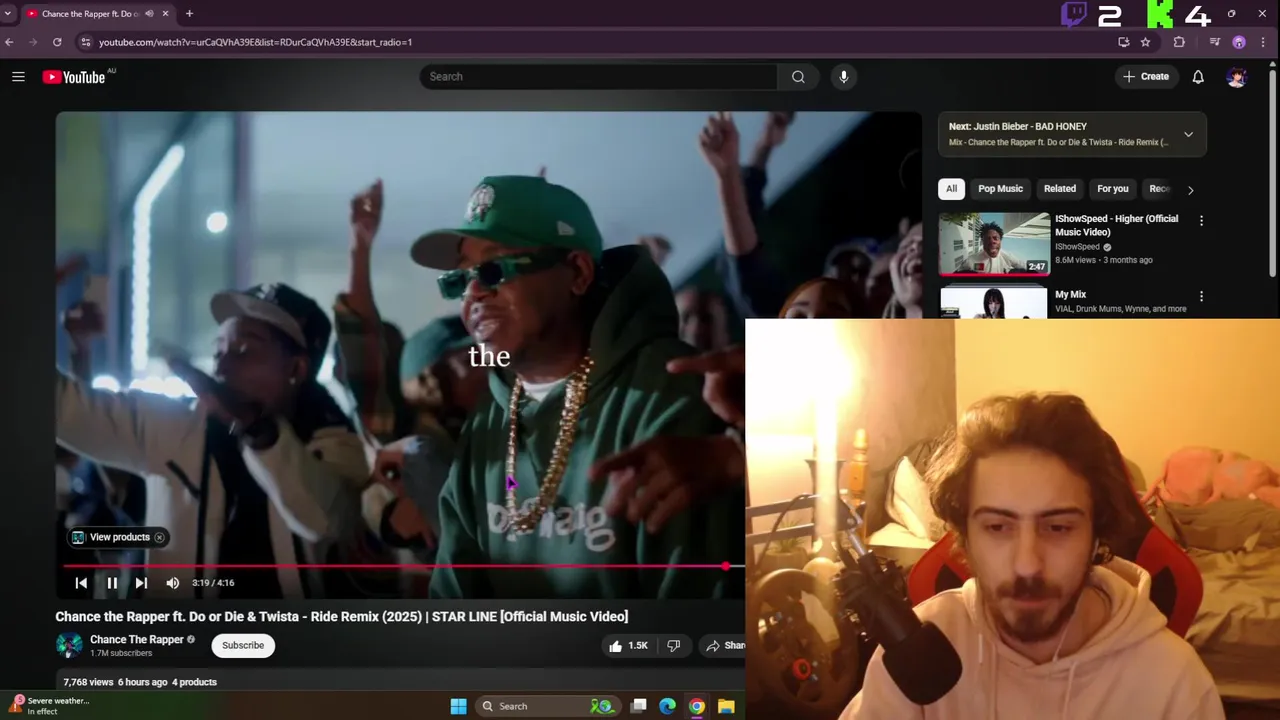The image size is (1280, 720).
Task: Open Chrome media controls icon
Action: (x=1214, y=42)
